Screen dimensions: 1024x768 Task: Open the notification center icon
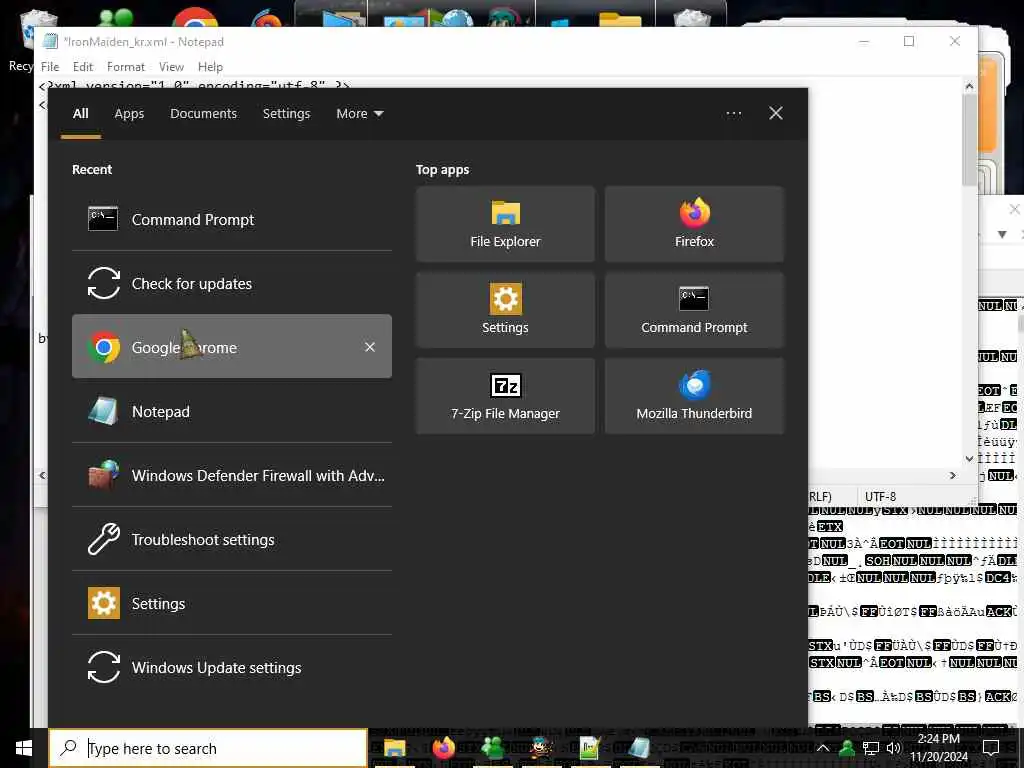991,748
